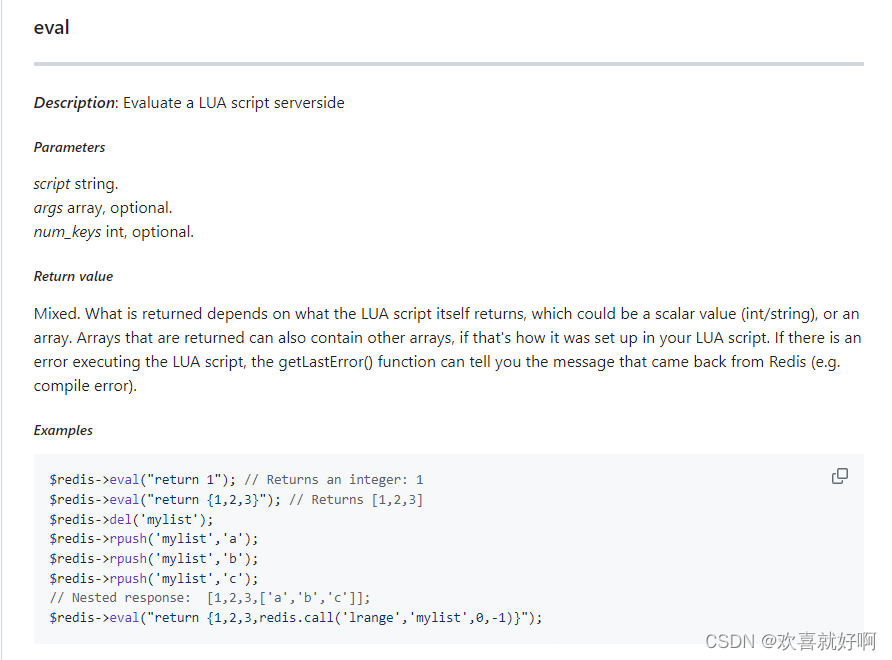Screen dimensions: 892x660
Task: Click the rpush 'mylist','b' line
Action: click(154, 559)
